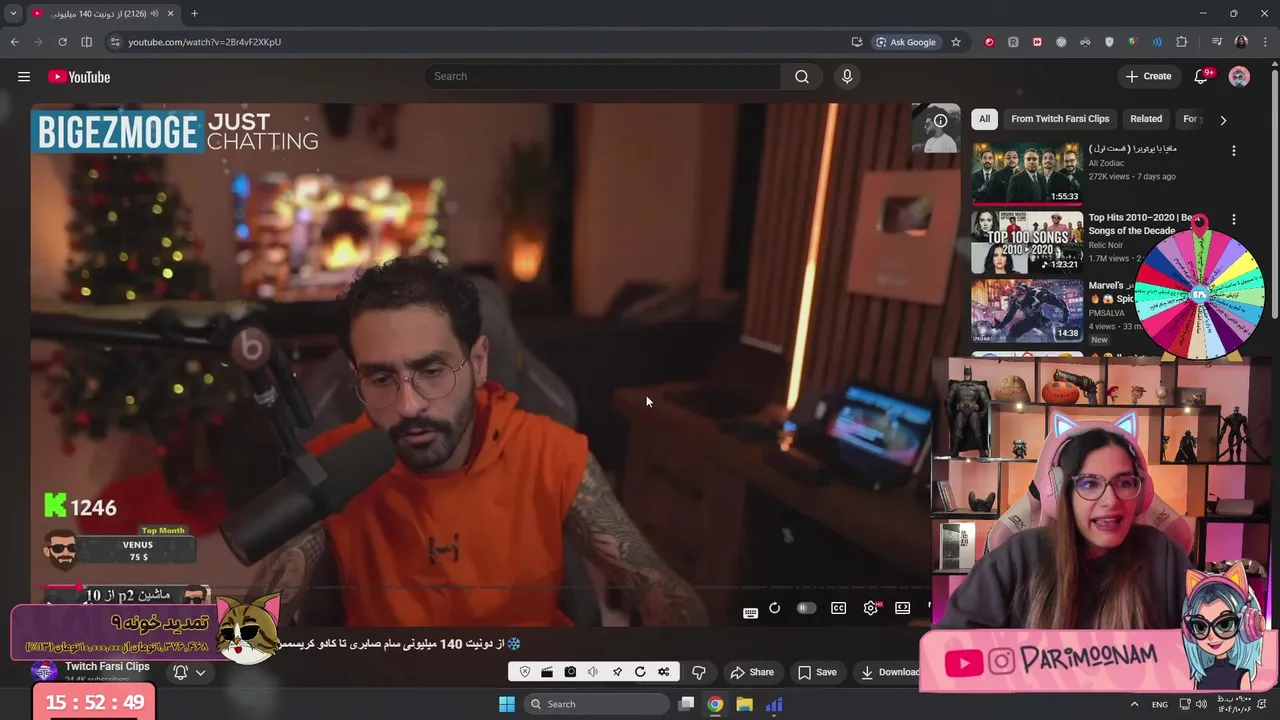Click the address bar URL
Viewport: 1280px width, 720px height.
[x=204, y=42]
